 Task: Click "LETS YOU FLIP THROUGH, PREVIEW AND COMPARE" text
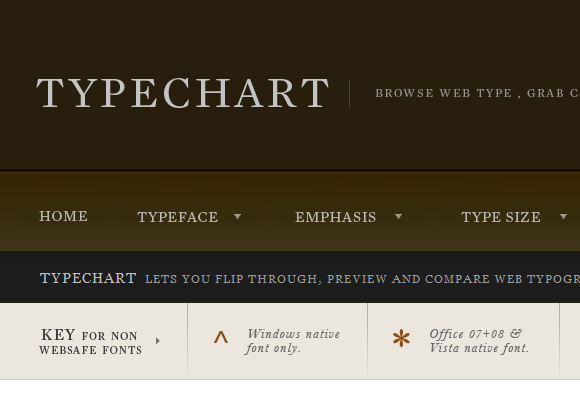(x=317, y=279)
